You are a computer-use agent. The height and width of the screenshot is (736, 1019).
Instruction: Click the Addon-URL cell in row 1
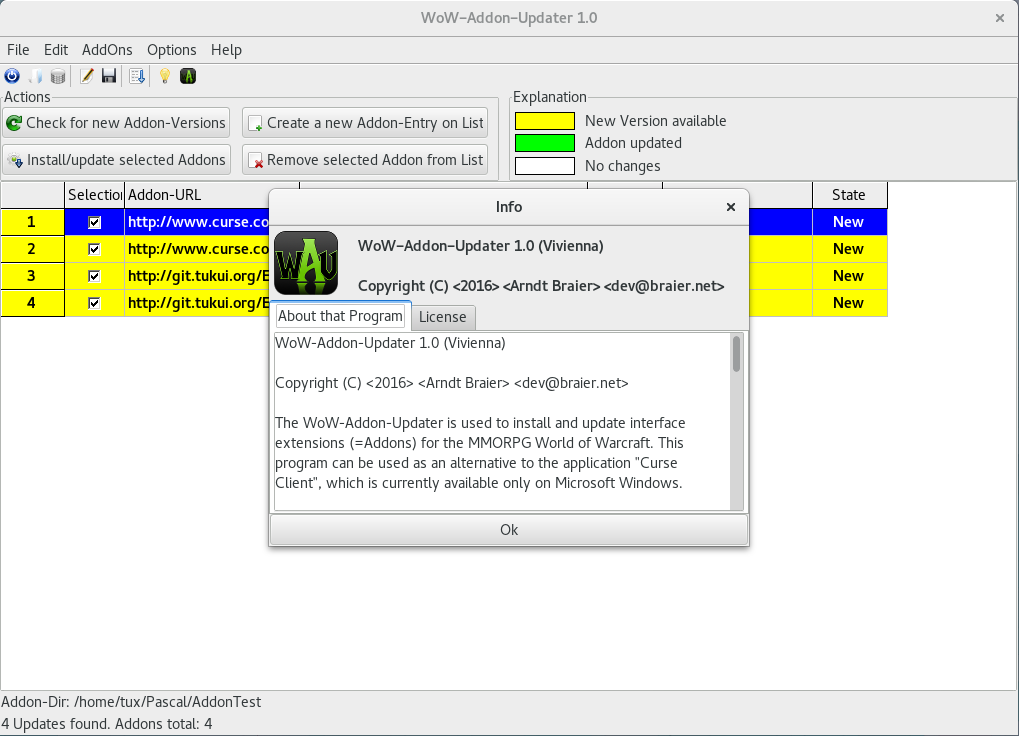(197, 222)
